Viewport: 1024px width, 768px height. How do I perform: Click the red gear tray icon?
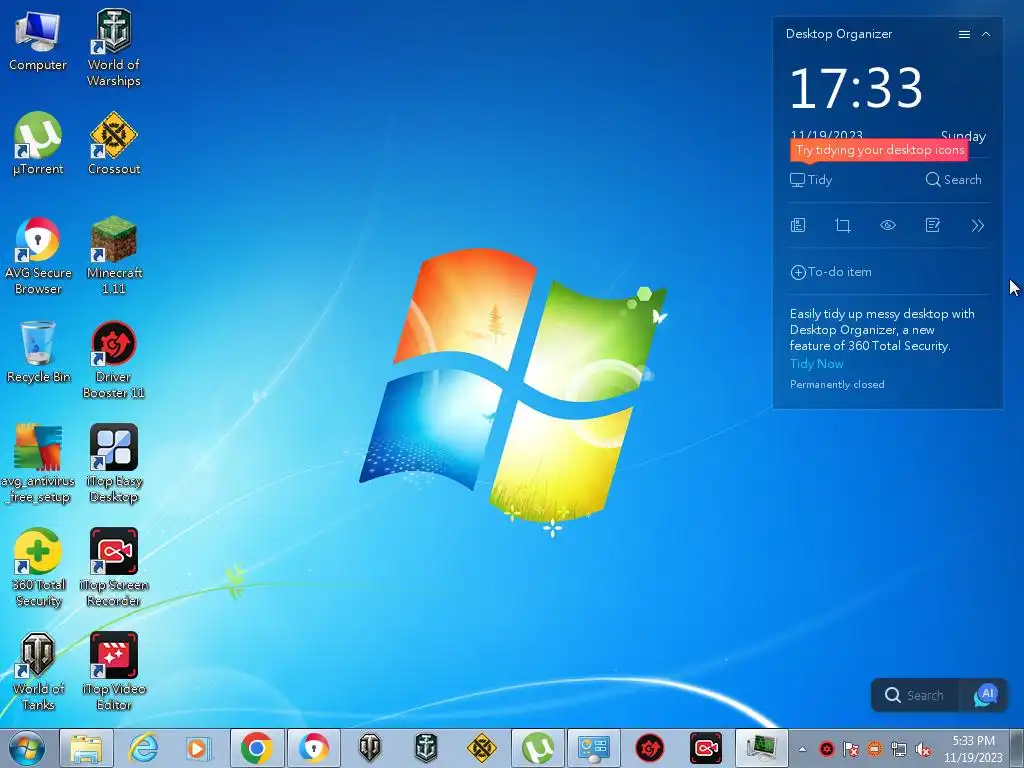(827, 749)
